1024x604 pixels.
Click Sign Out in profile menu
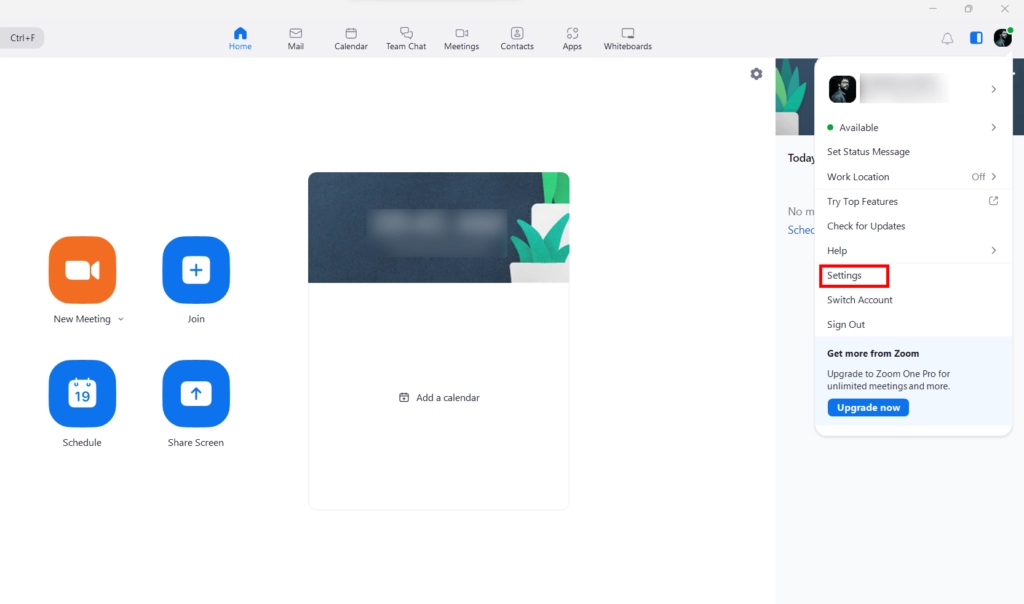point(846,325)
